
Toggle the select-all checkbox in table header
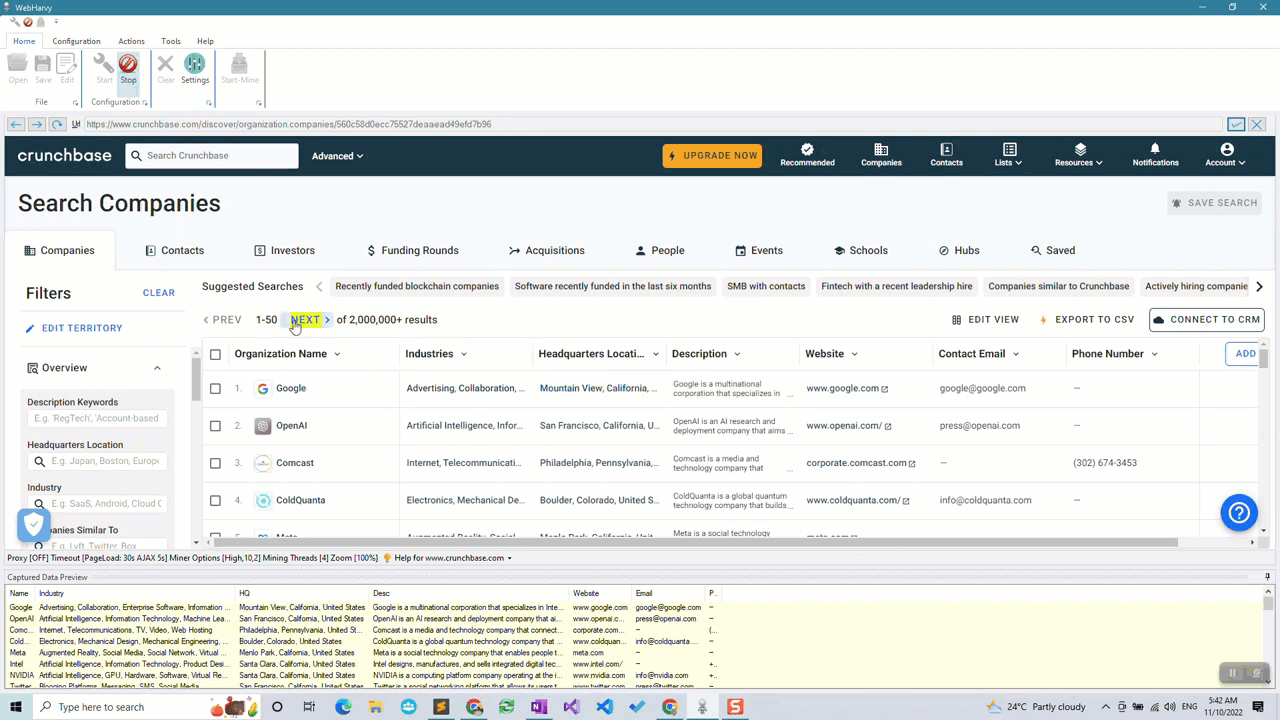[x=215, y=354]
